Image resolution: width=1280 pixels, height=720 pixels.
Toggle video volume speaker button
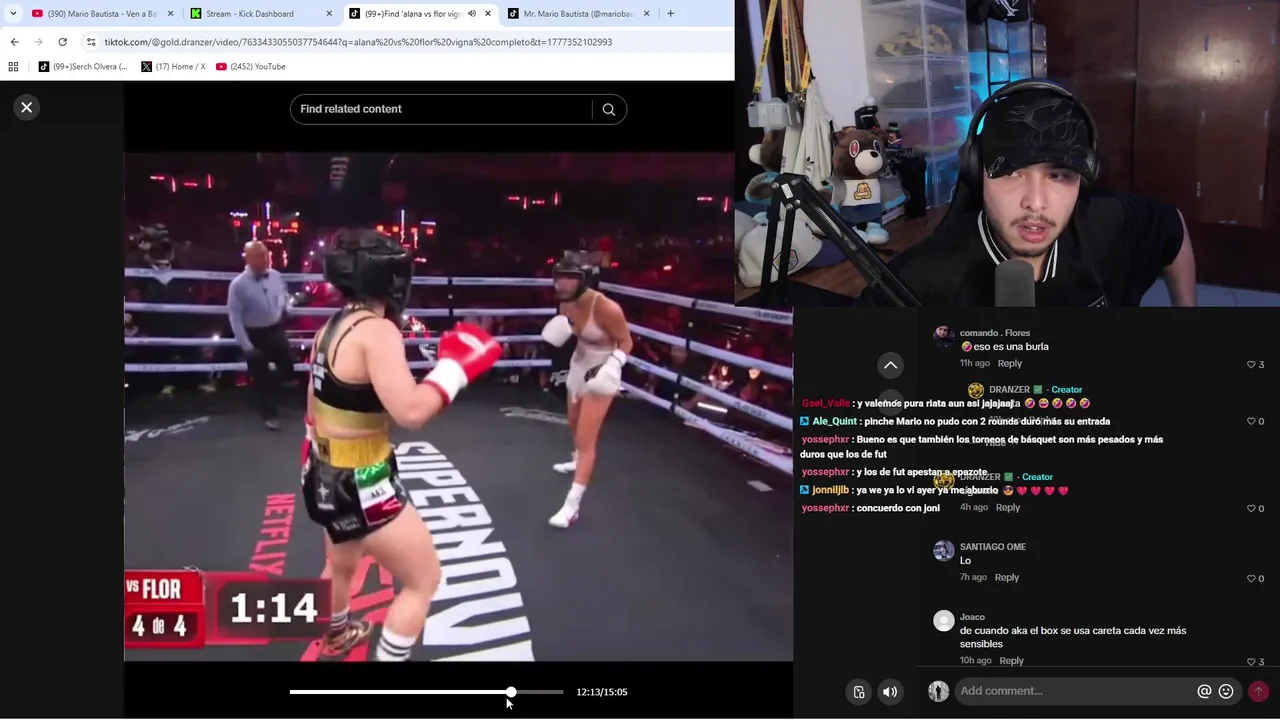(890, 692)
